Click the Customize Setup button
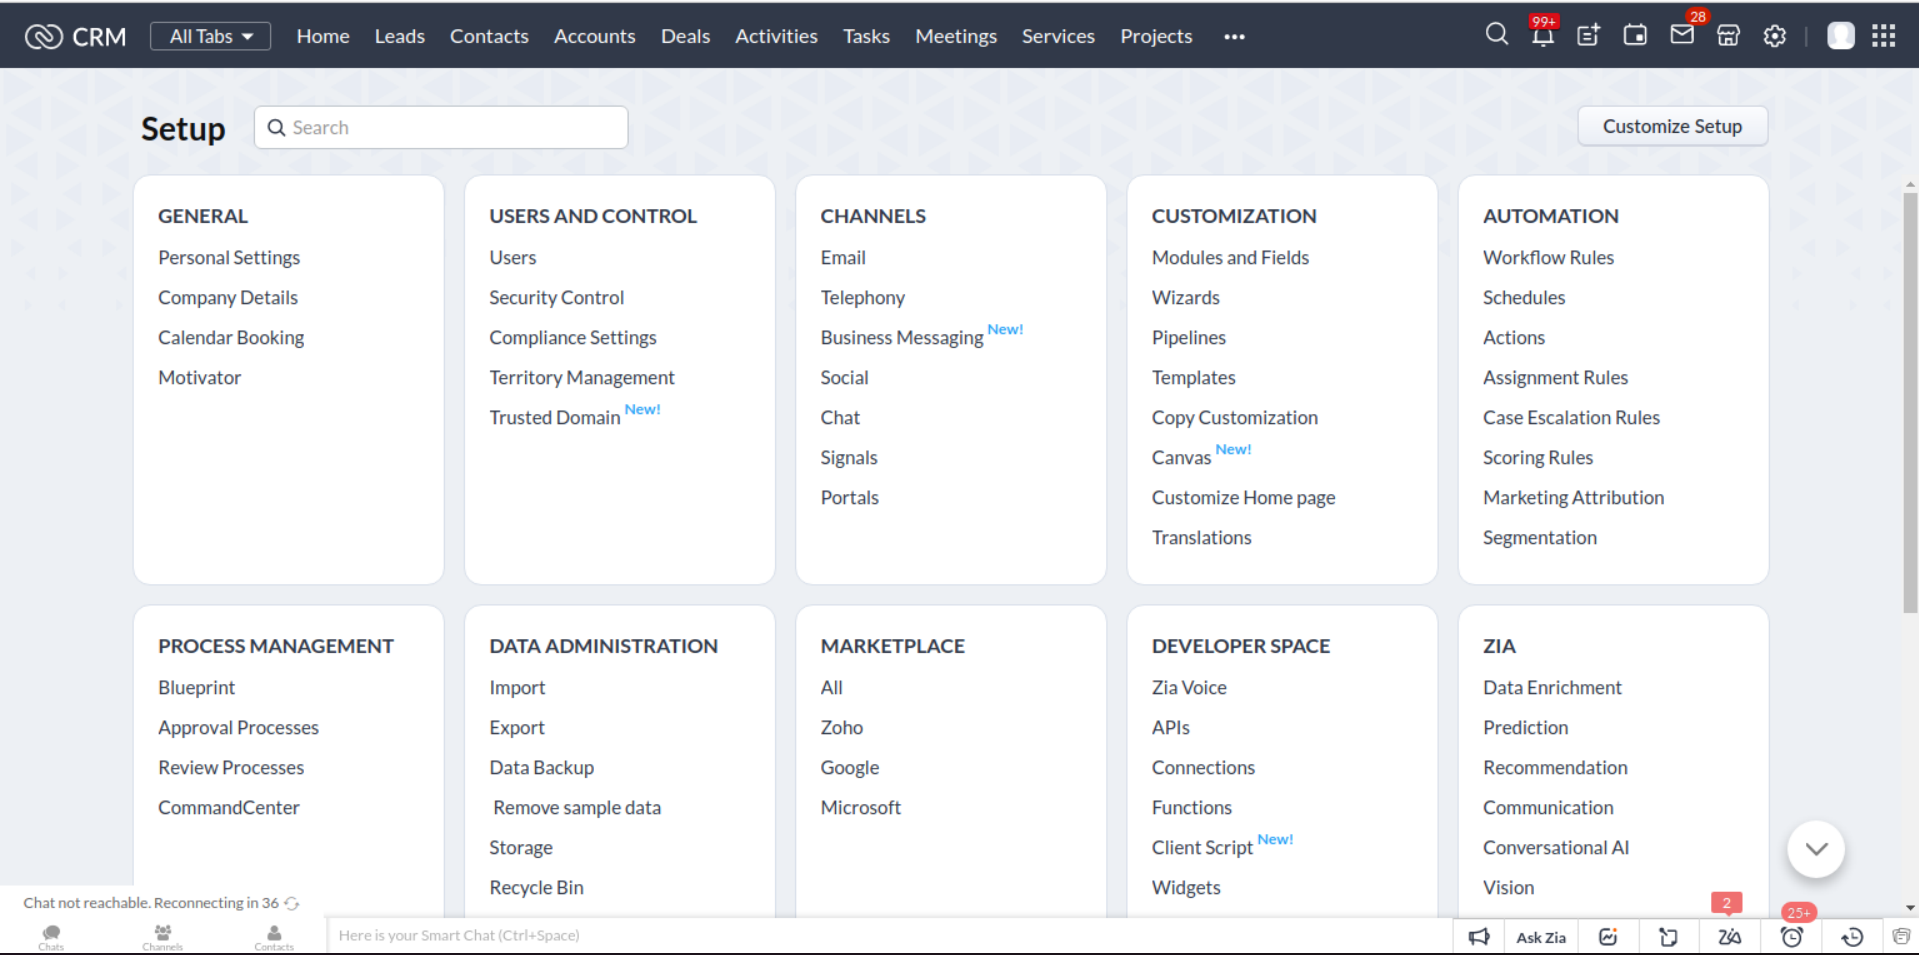This screenshot has width=1919, height=955. [1671, 126]
